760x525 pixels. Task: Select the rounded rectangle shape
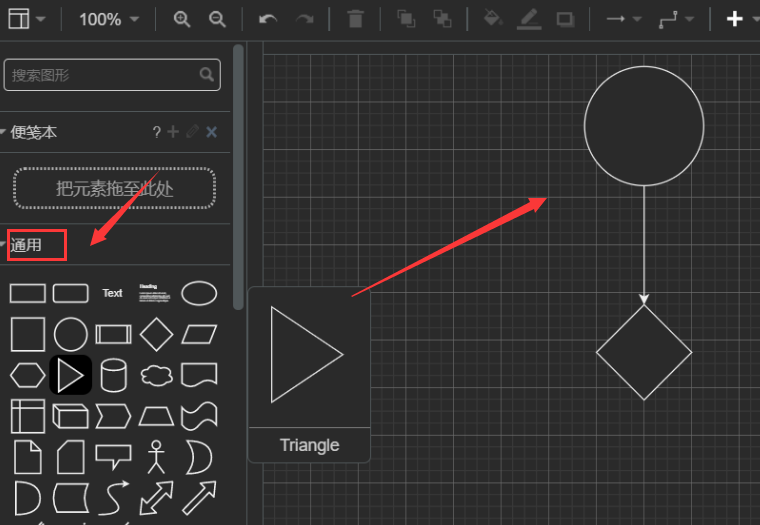click(71, 293)
